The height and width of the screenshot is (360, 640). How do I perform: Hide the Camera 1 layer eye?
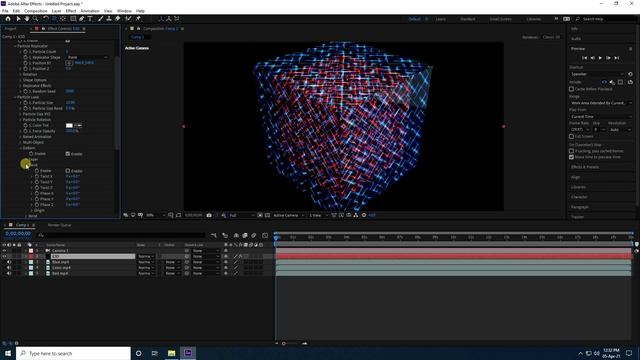4,251
